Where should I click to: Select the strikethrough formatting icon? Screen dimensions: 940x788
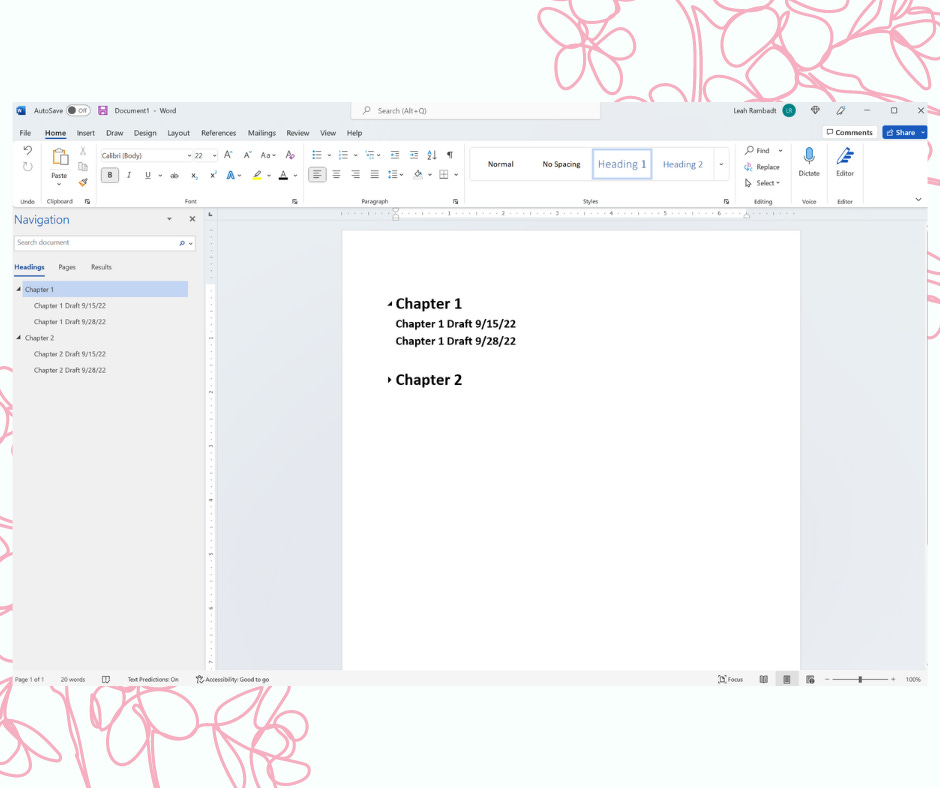pos(172,175)
